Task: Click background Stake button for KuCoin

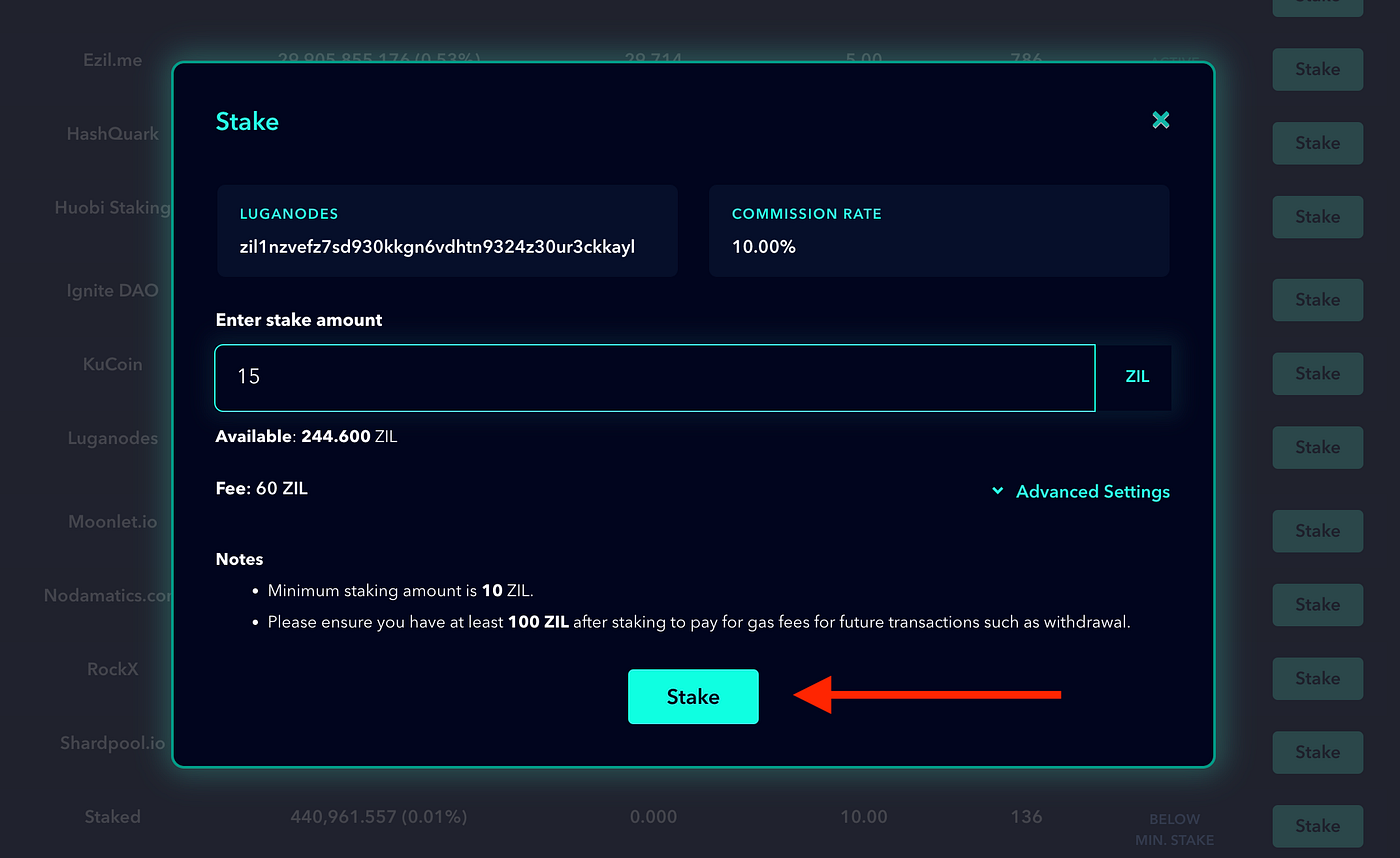Action: pos(1317,374)
